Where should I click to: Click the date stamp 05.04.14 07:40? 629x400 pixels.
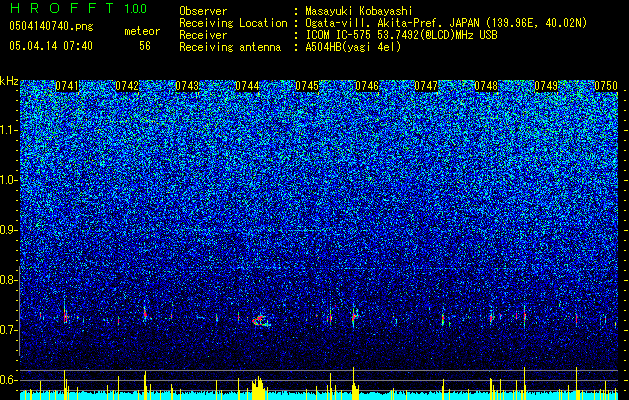51,46
